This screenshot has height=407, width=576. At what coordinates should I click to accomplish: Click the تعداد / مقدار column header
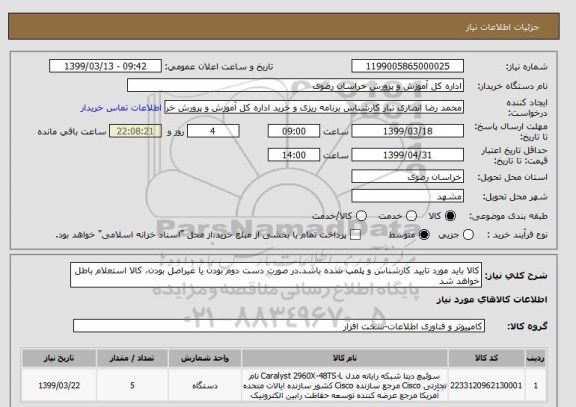click(x=132, y=358)
